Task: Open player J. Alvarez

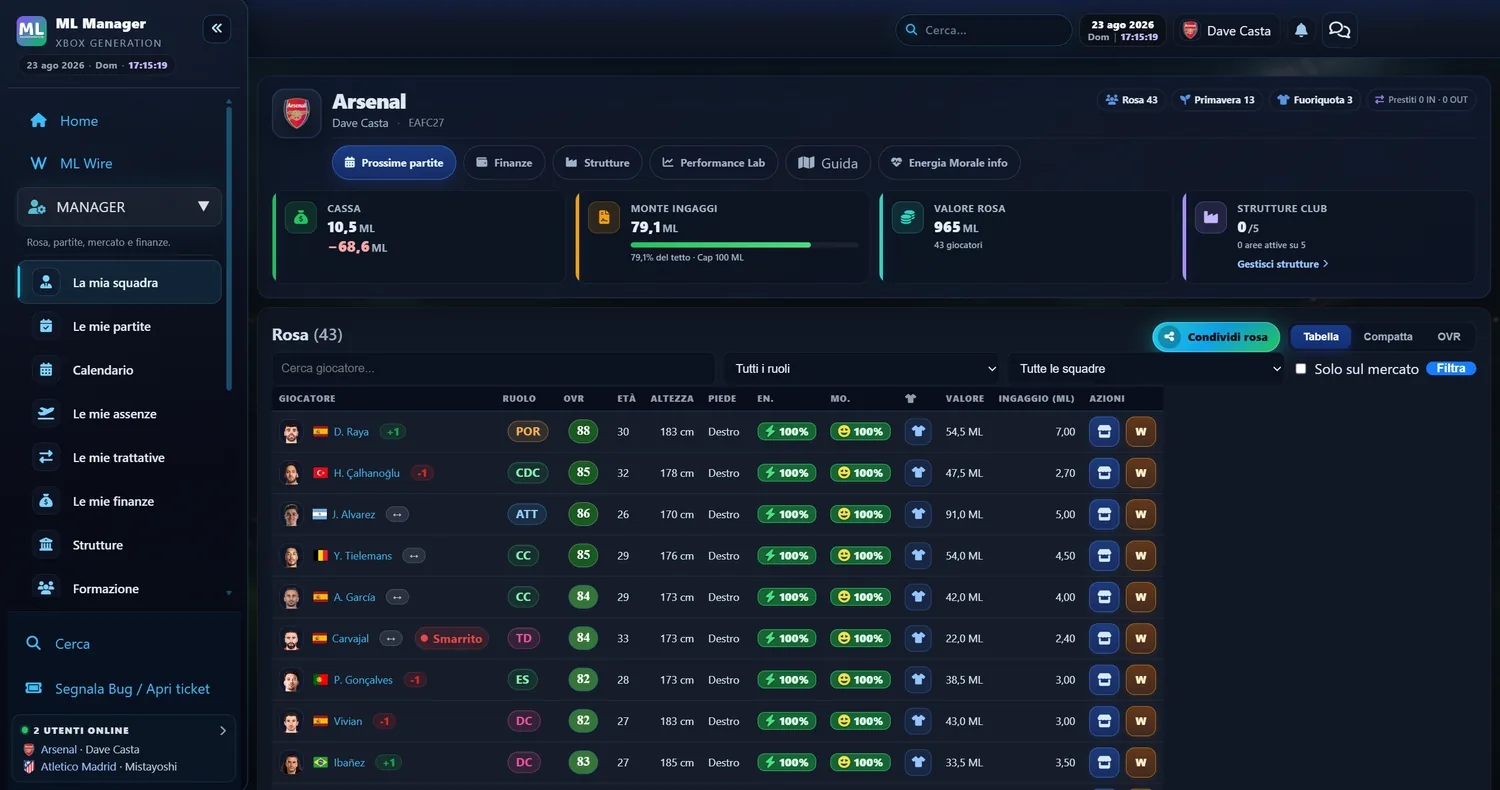Action: pyautogui.click(x=354, y=514)
